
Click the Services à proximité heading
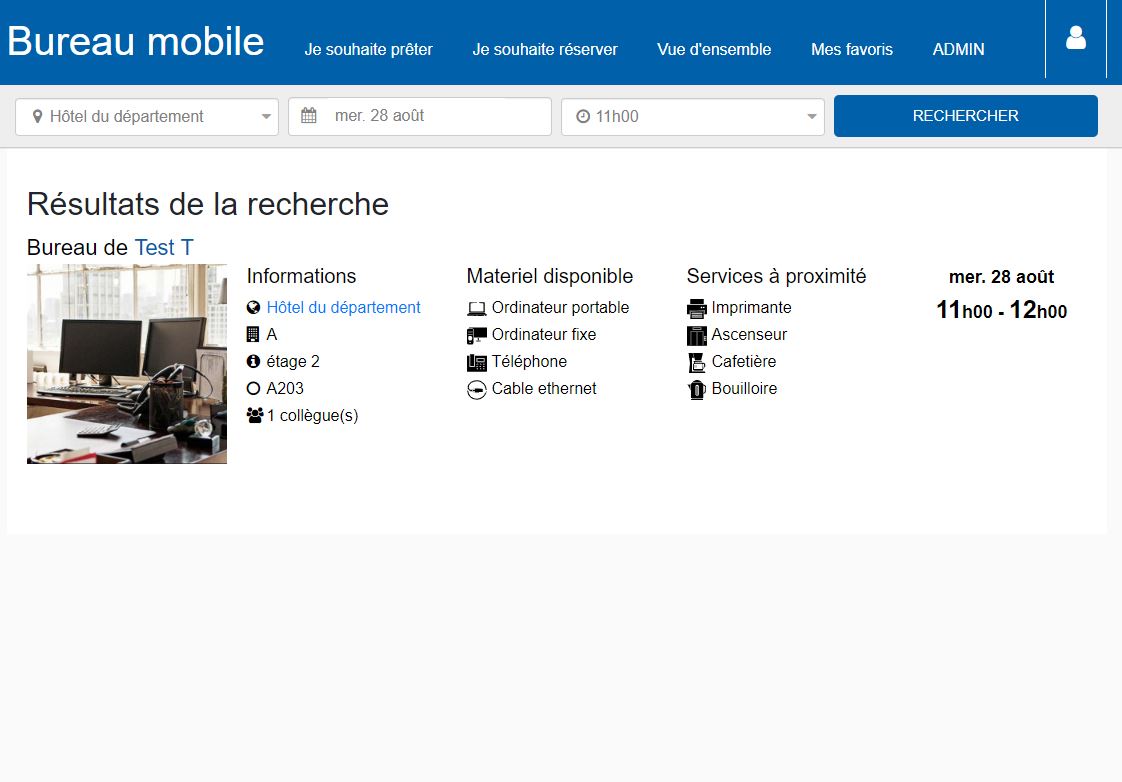[776, 276]
